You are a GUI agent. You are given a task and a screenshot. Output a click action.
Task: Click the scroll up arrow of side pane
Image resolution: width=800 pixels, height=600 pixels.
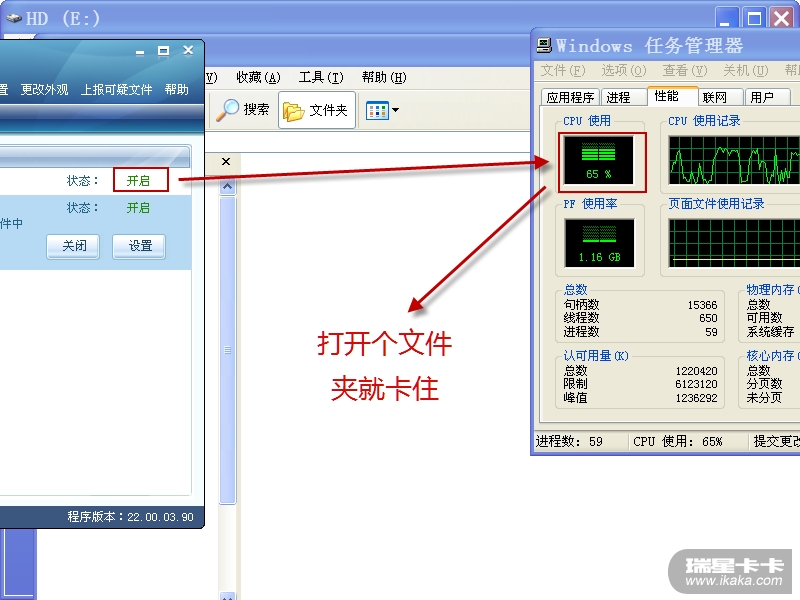tap(228, 187)
